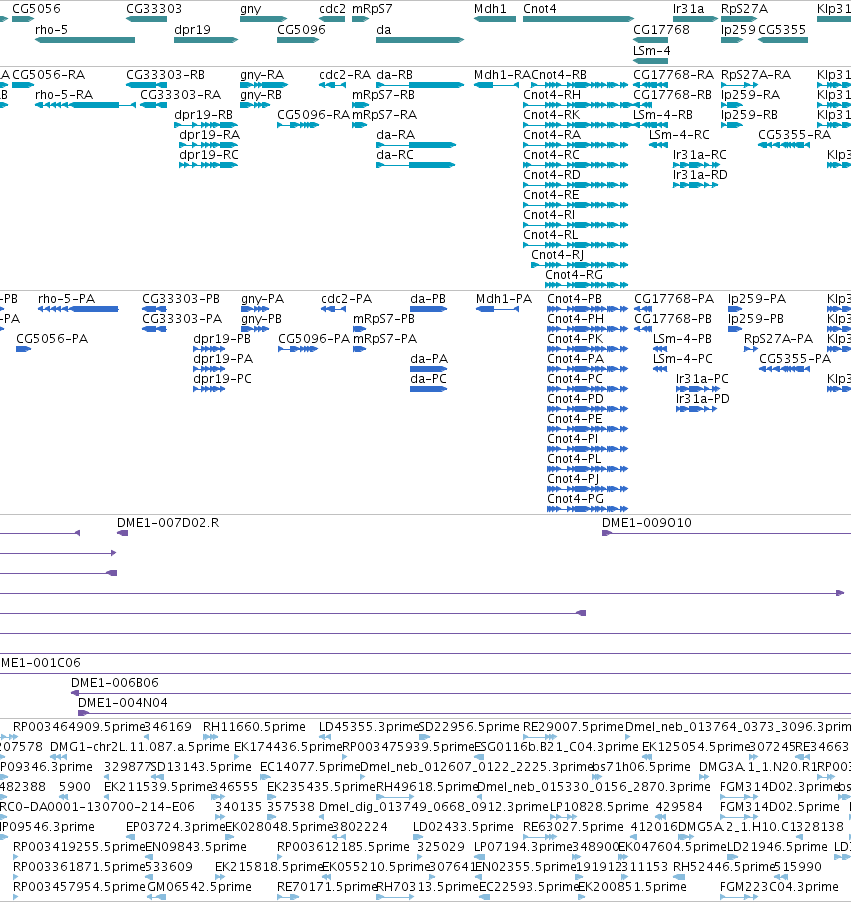Click protein dpr19-PC
This screenshot has width=851, height=902.
[222, 379]
